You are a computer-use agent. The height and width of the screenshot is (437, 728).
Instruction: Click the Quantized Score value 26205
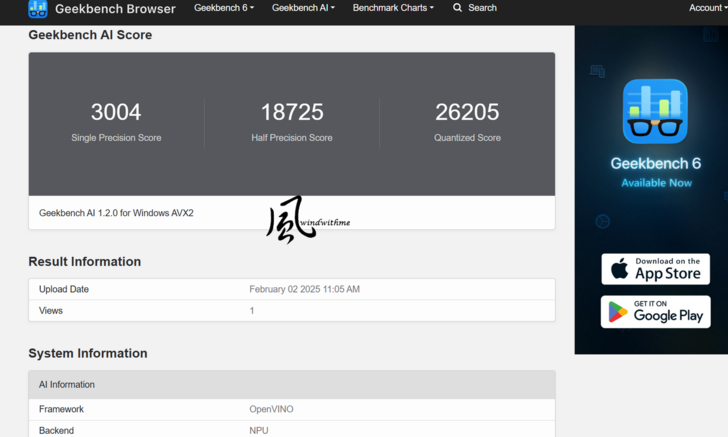pos(467,112)
